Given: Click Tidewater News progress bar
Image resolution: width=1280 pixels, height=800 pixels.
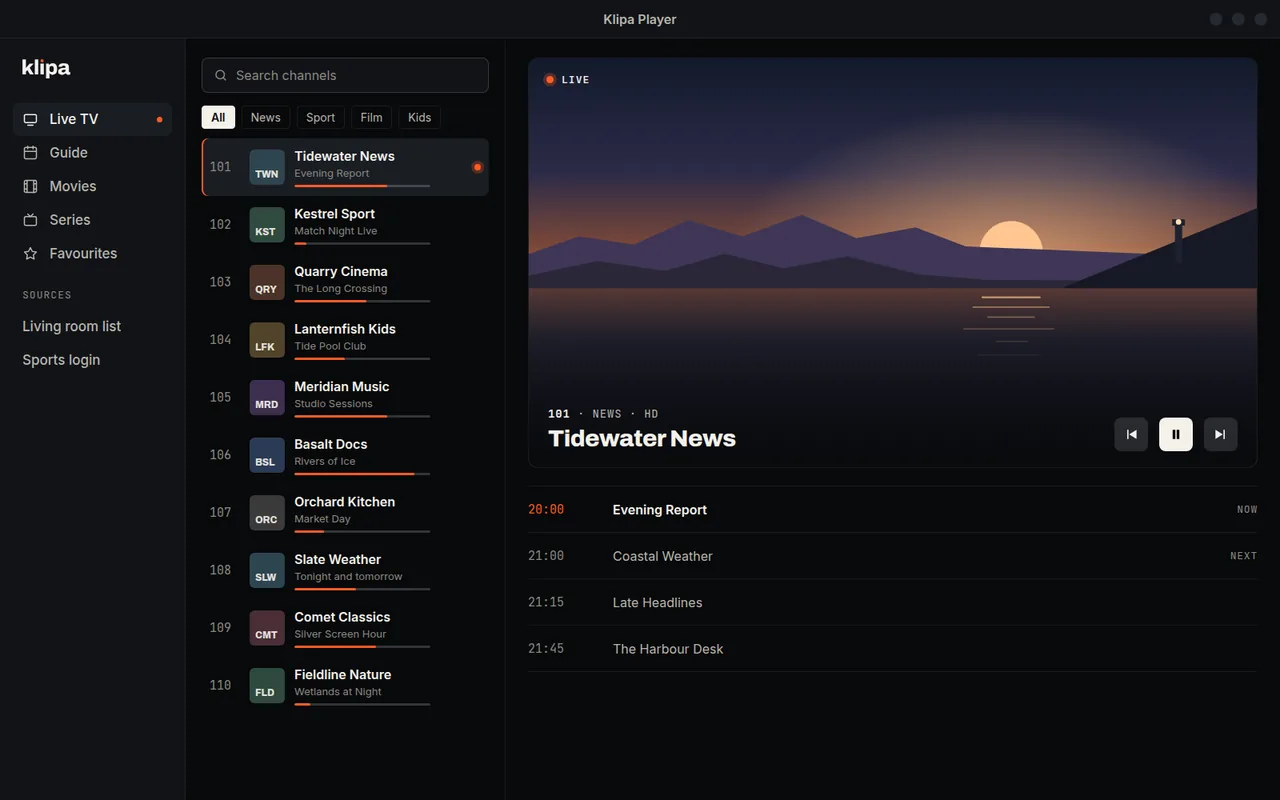Looking at the screenshot, I should pyautogui.click(x=362, y=186).
